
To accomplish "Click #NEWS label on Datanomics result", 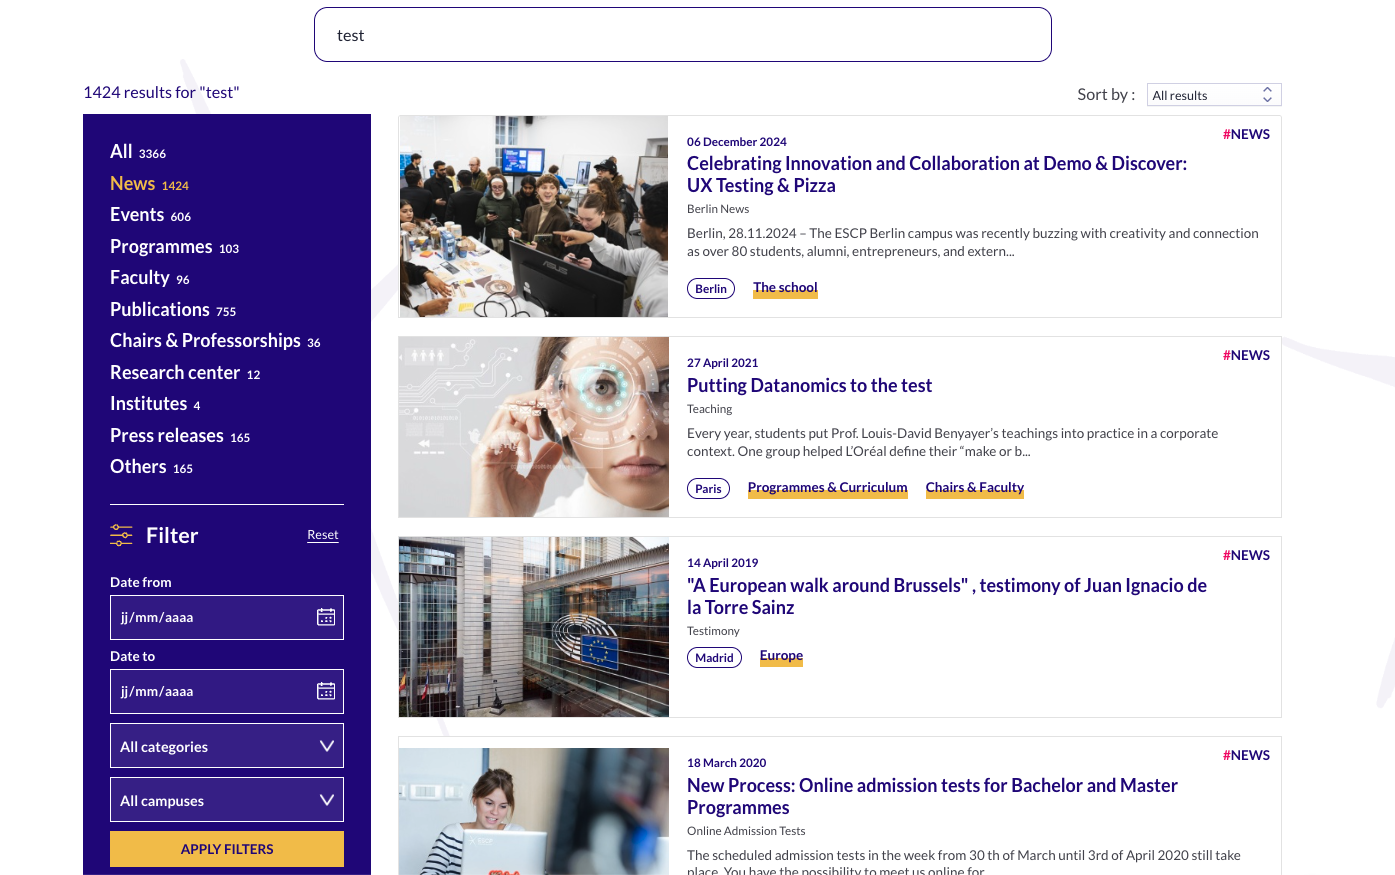I will click(x=1246, y=355).
